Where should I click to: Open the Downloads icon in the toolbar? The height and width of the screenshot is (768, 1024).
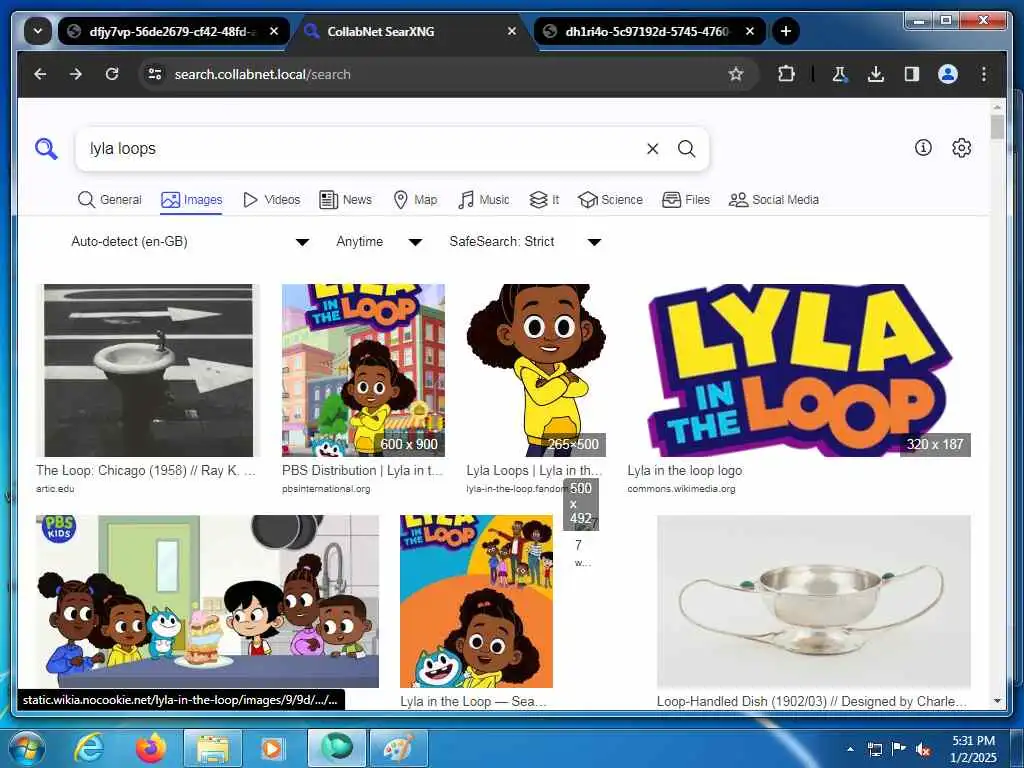point(876,74)
